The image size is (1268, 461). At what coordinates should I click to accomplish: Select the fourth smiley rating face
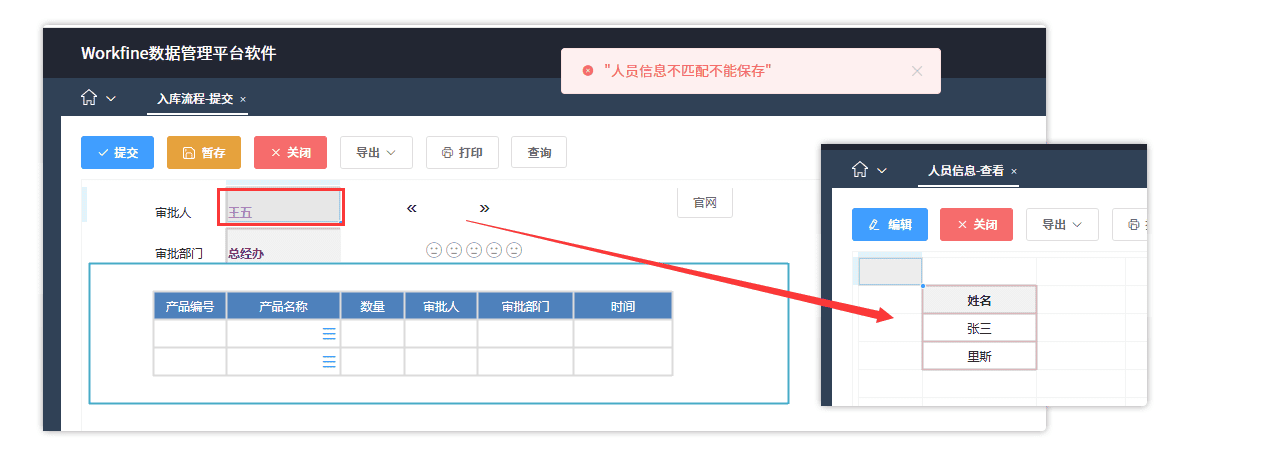494,250
